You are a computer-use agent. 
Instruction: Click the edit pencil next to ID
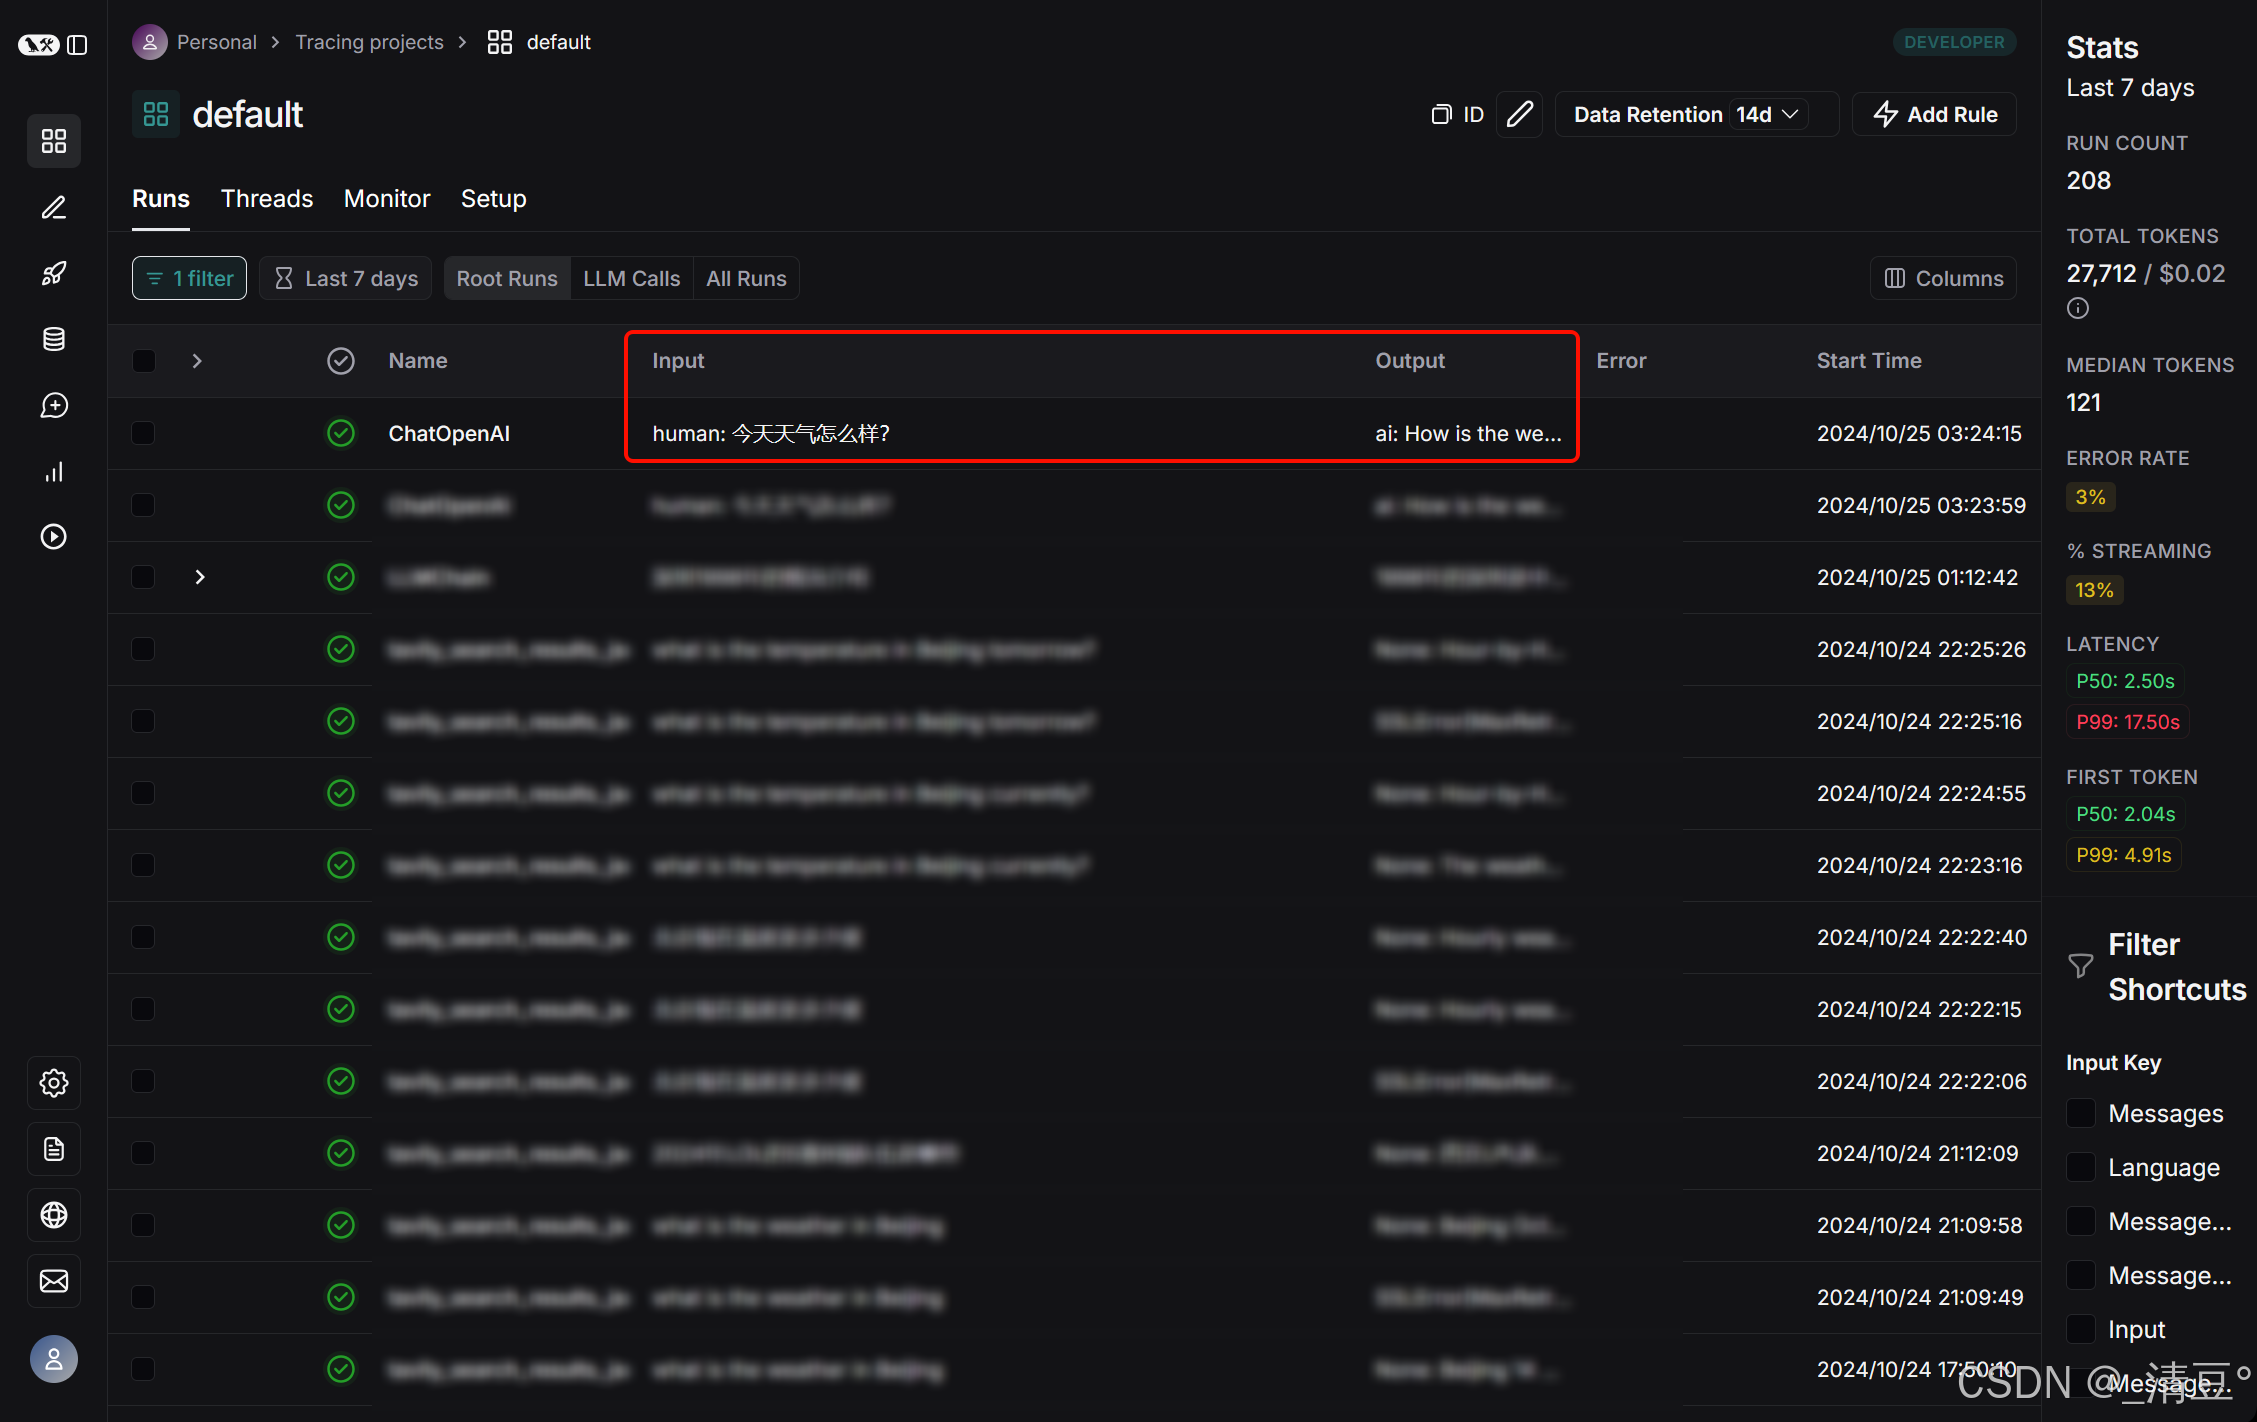(1520, 114)
